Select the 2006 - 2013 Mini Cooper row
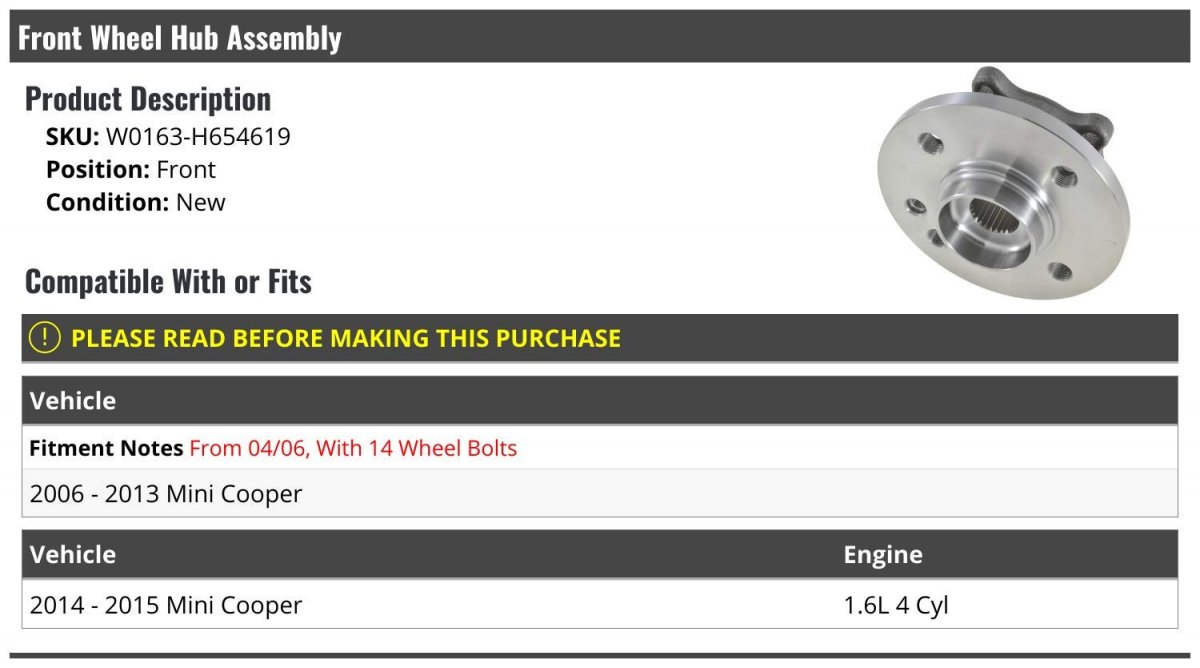 tap(600, 493)
